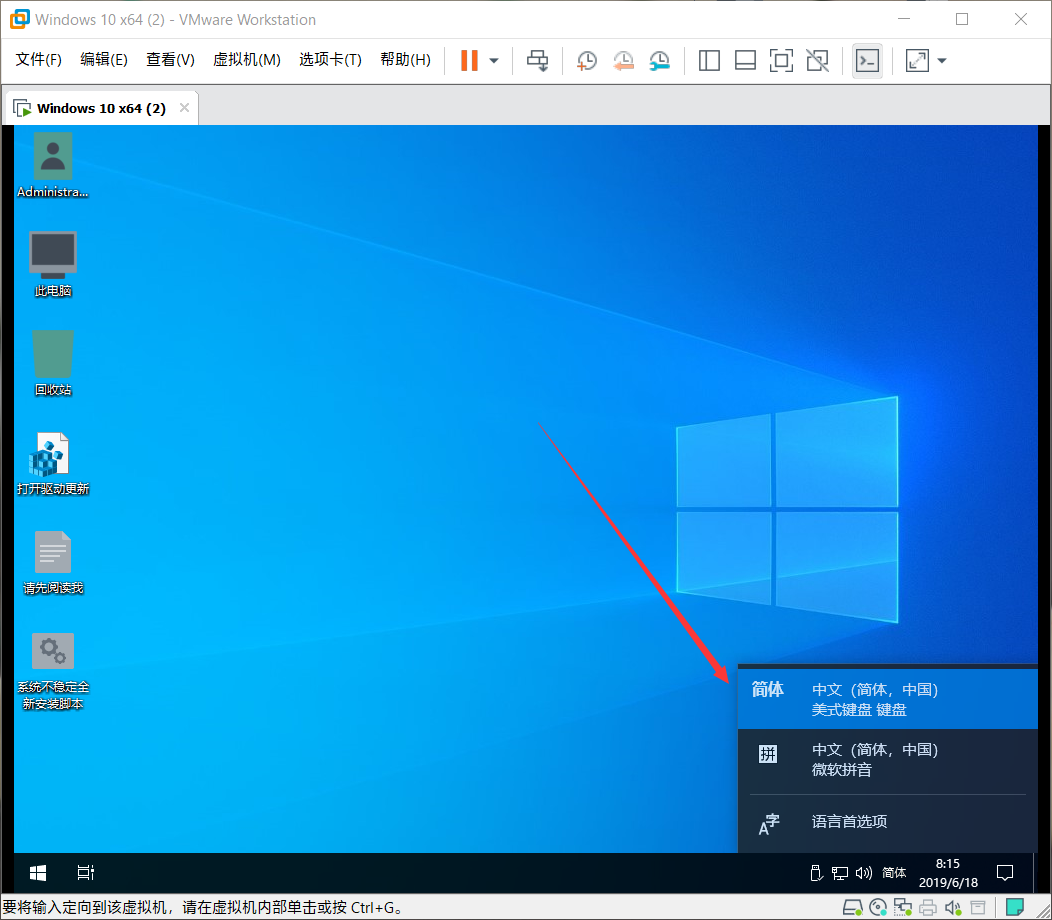Choose 美式键盘 input method entry
Viewport: 1052px width, 920px height.
click(x=888, y=699)
